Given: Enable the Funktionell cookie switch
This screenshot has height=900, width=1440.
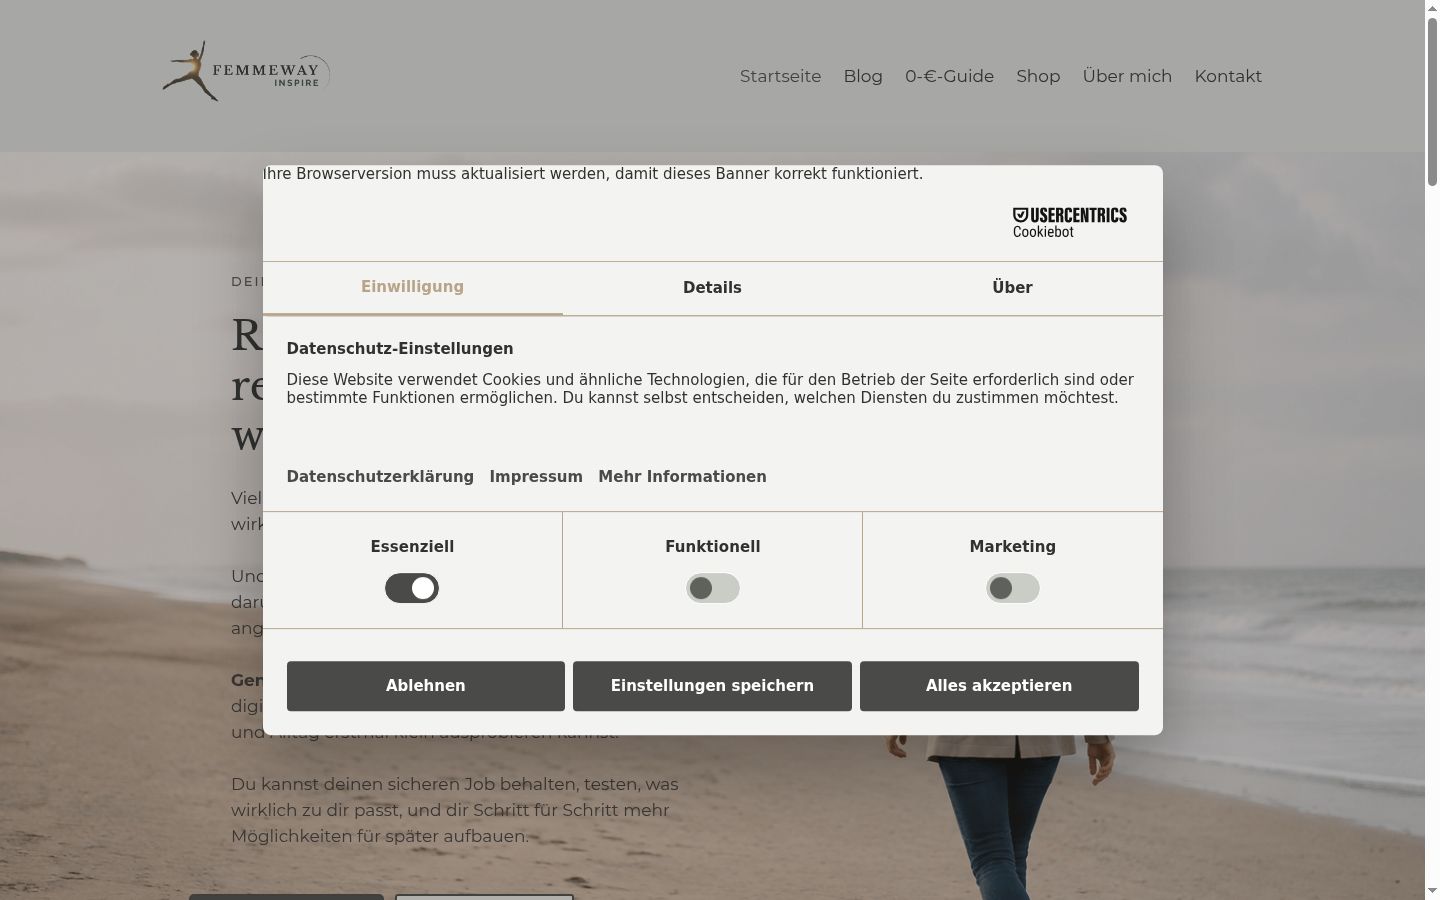Looking at the screenshot, I should click(x=713, y=588).
